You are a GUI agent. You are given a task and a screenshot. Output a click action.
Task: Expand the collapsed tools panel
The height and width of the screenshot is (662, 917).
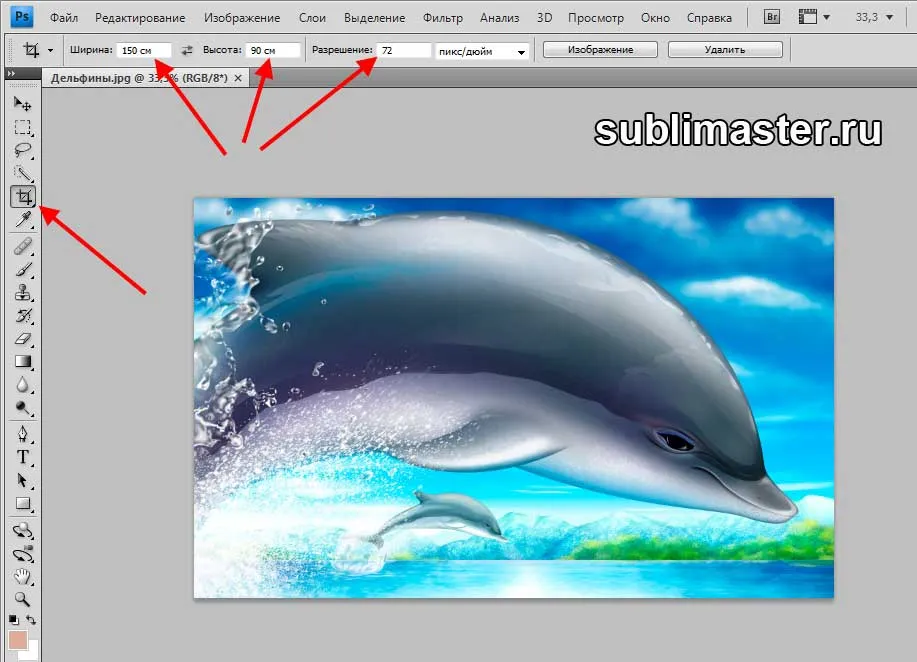pyautogui.click(x=11, y=74)
